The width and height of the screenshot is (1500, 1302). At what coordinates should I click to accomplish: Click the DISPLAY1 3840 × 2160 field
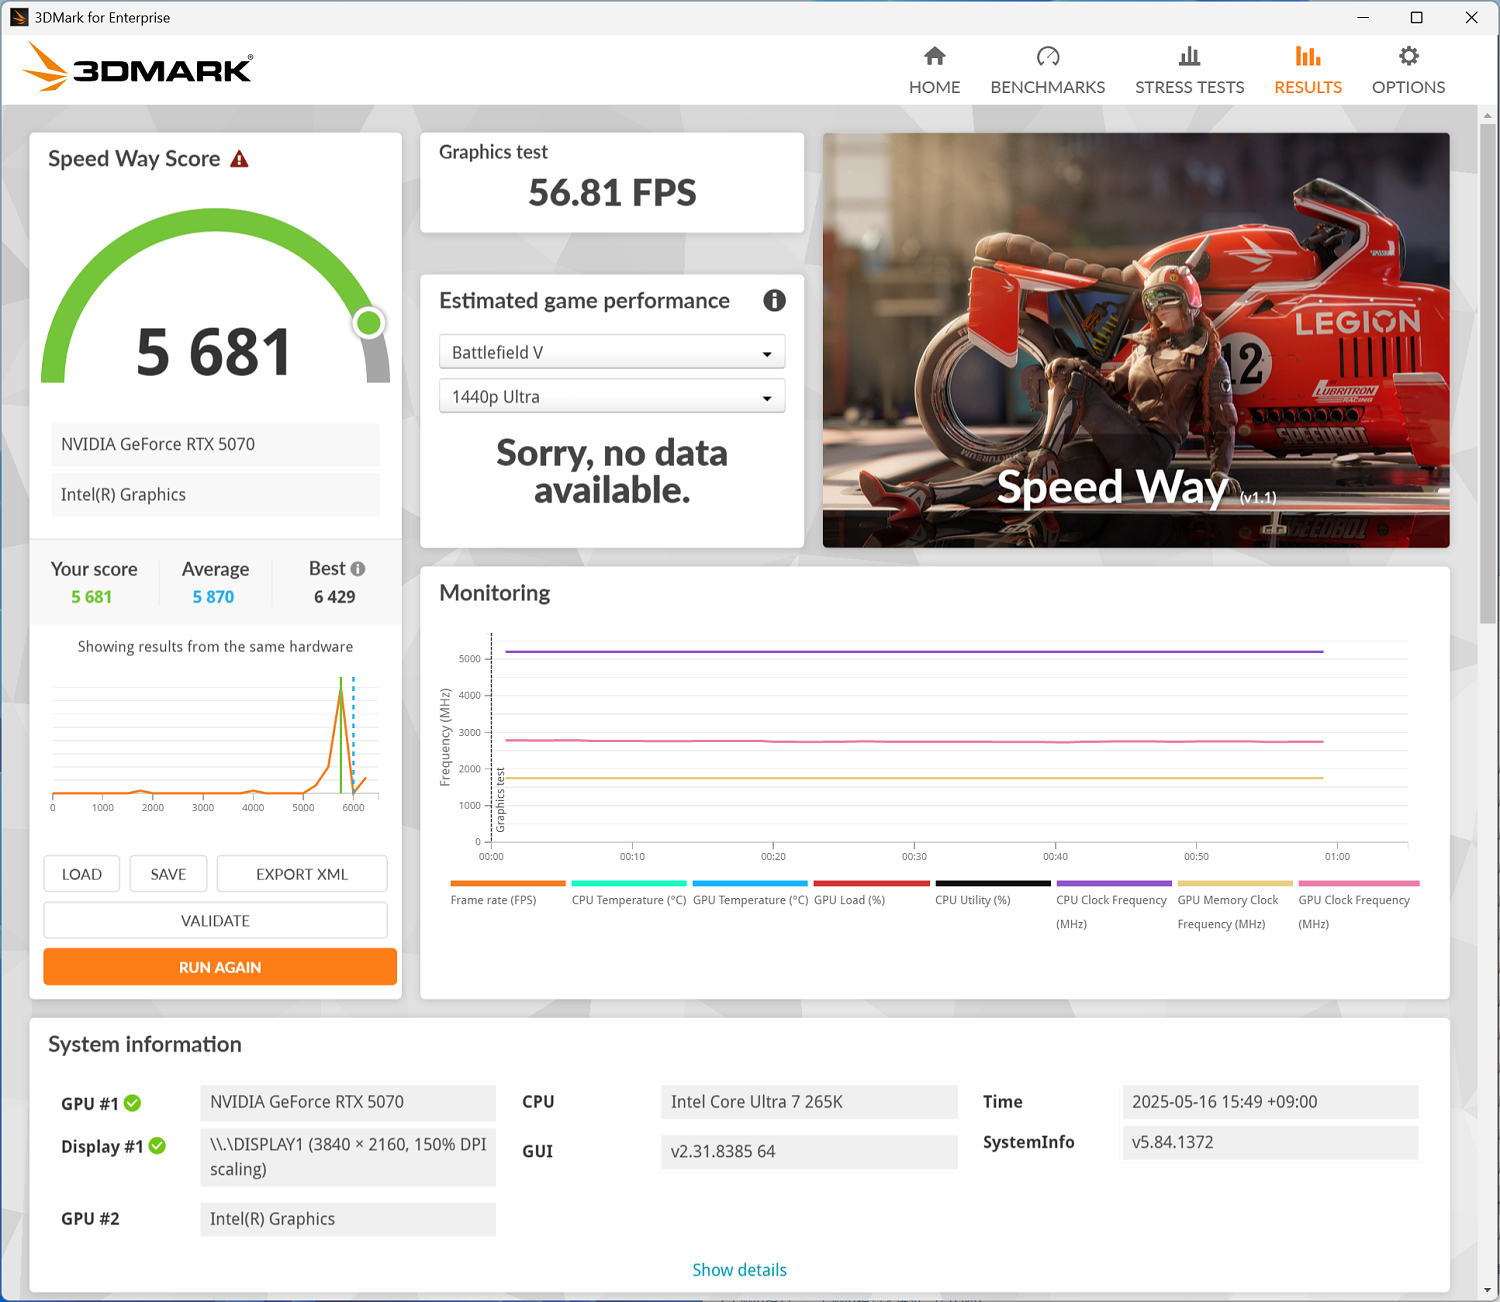click(348, 1157)
